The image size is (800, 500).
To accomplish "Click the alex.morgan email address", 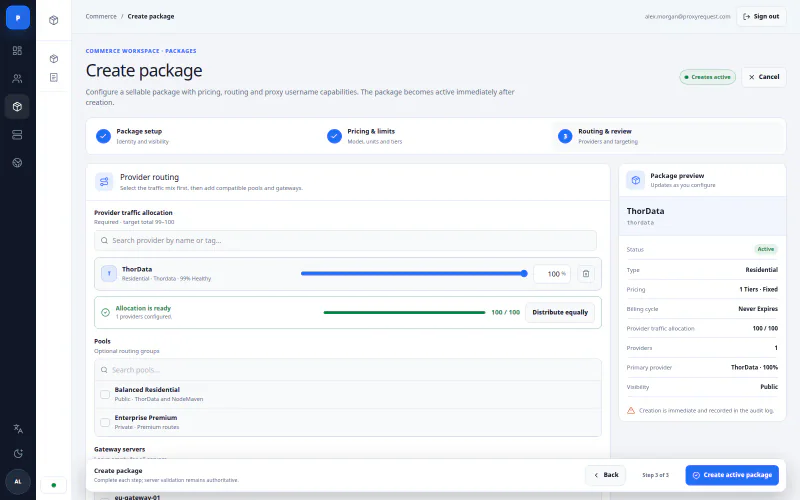I will tap(687, 16).
